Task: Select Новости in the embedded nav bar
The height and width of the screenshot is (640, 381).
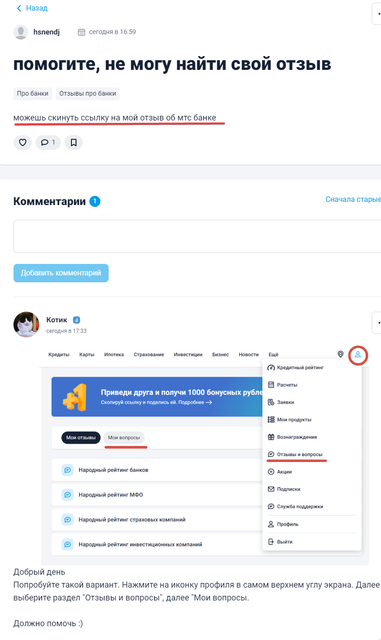Action: tap(249, 355)
